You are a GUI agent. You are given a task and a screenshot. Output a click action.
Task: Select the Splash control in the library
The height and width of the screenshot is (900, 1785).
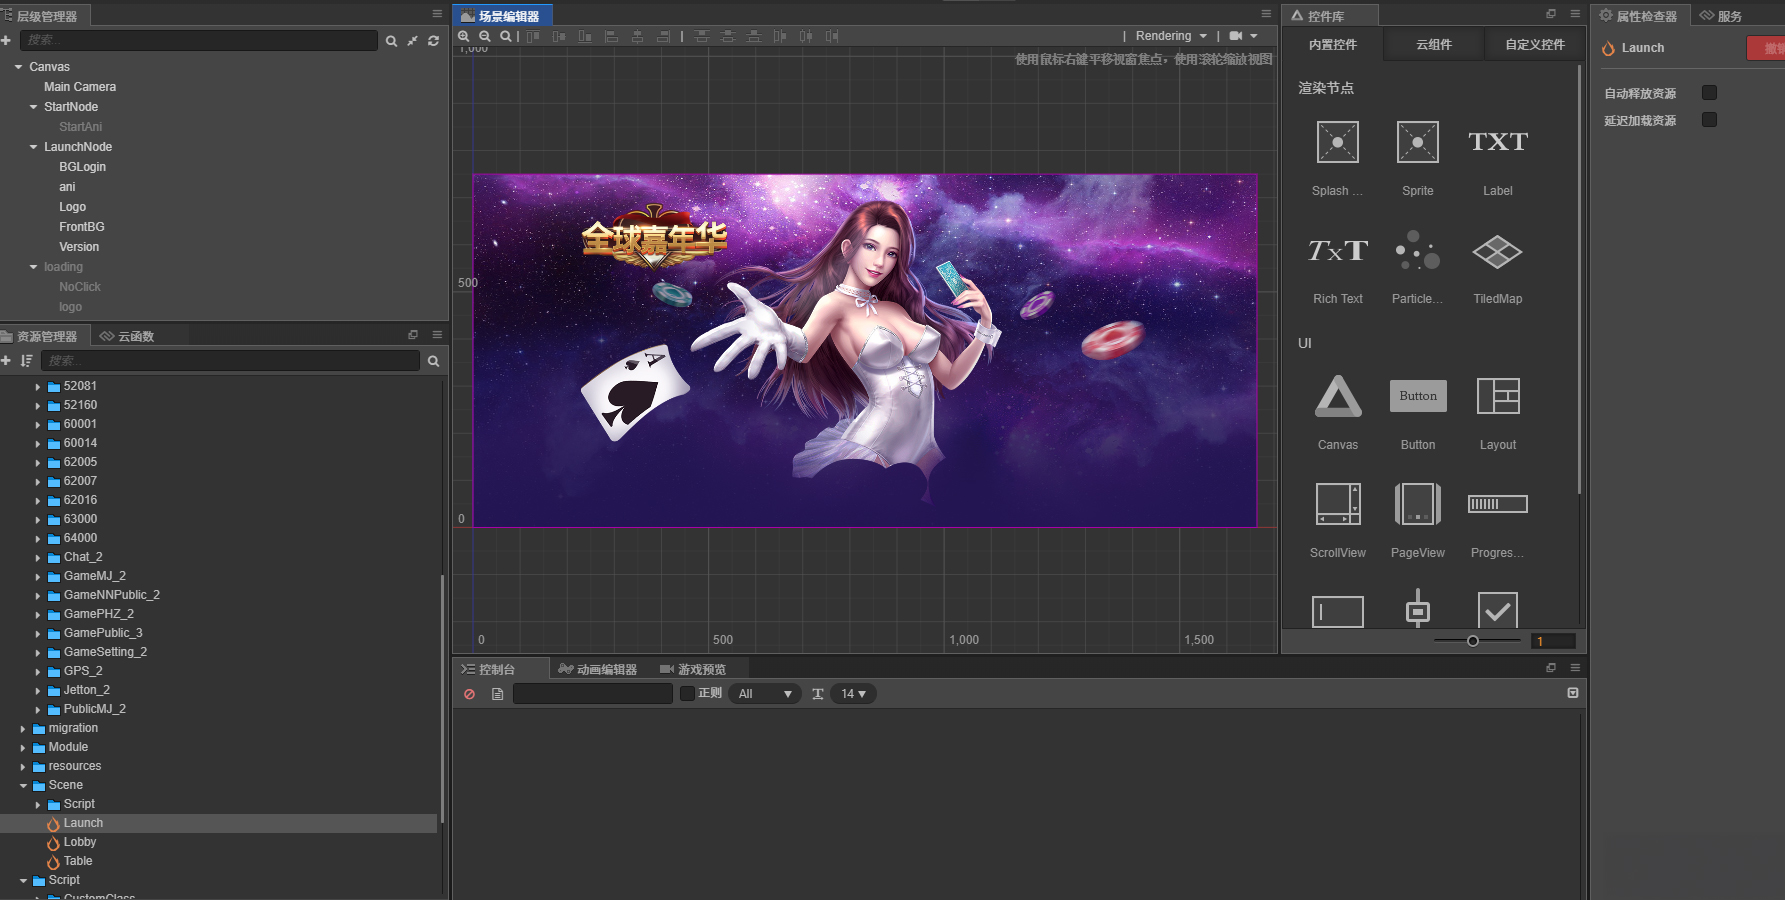1338,142
